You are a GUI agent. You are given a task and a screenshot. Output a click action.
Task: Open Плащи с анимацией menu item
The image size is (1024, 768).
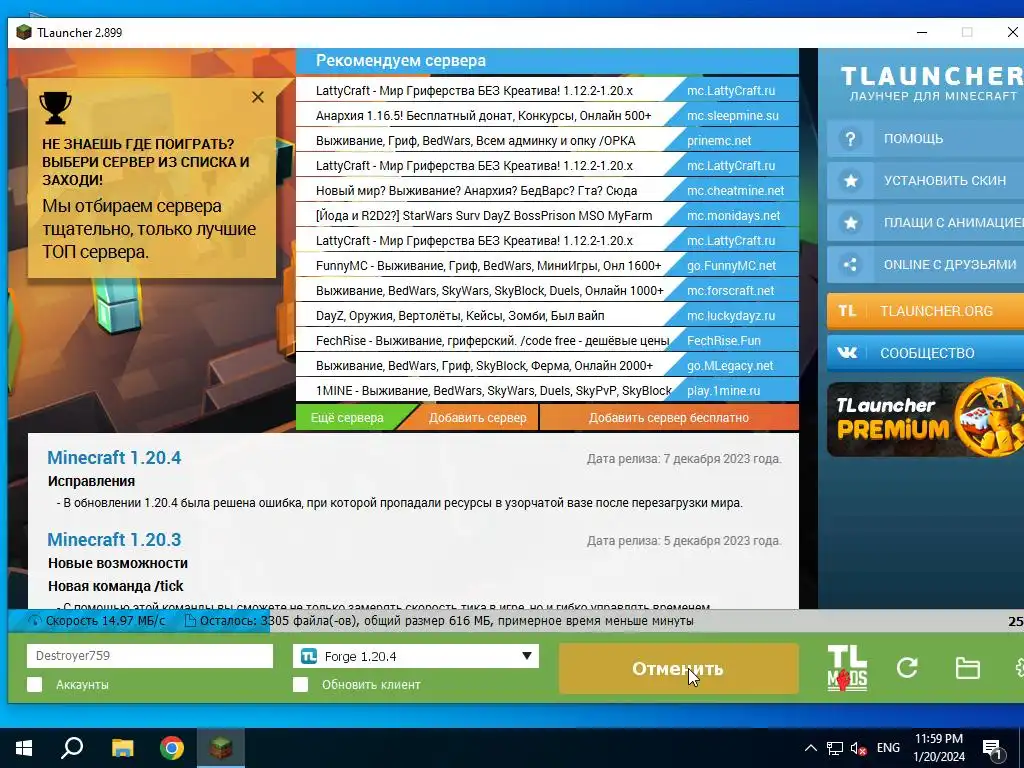click(x=925, y=223)
